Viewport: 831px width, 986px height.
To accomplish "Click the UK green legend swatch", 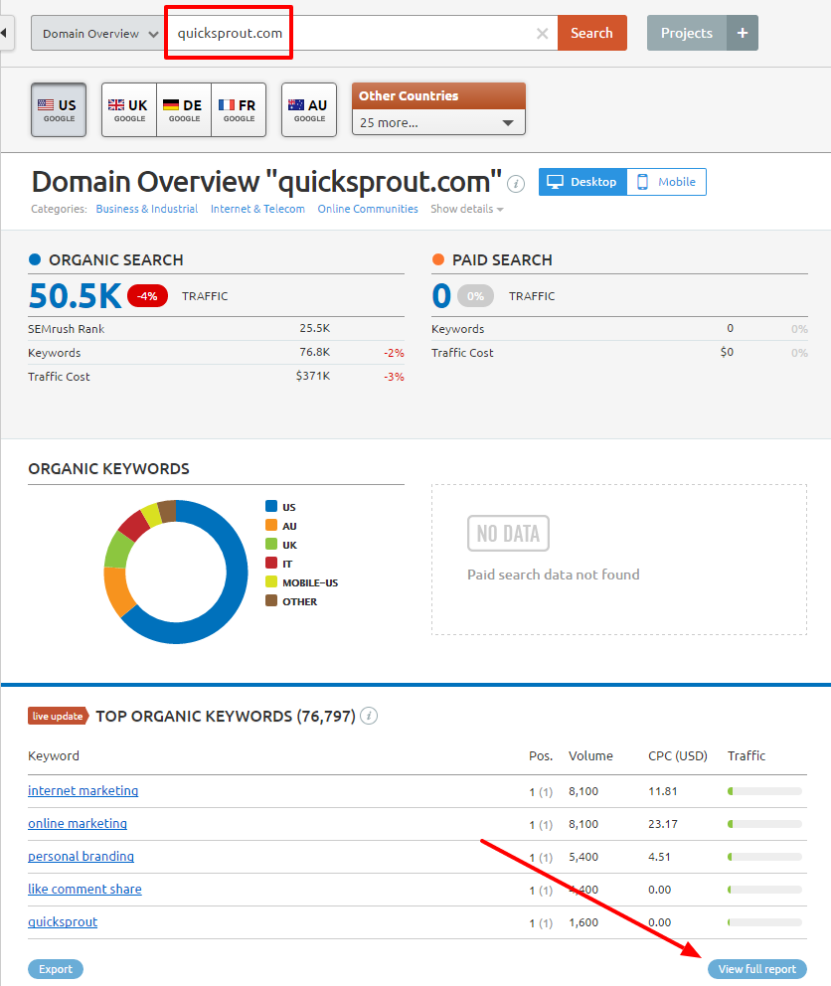I will coord(272,544).
